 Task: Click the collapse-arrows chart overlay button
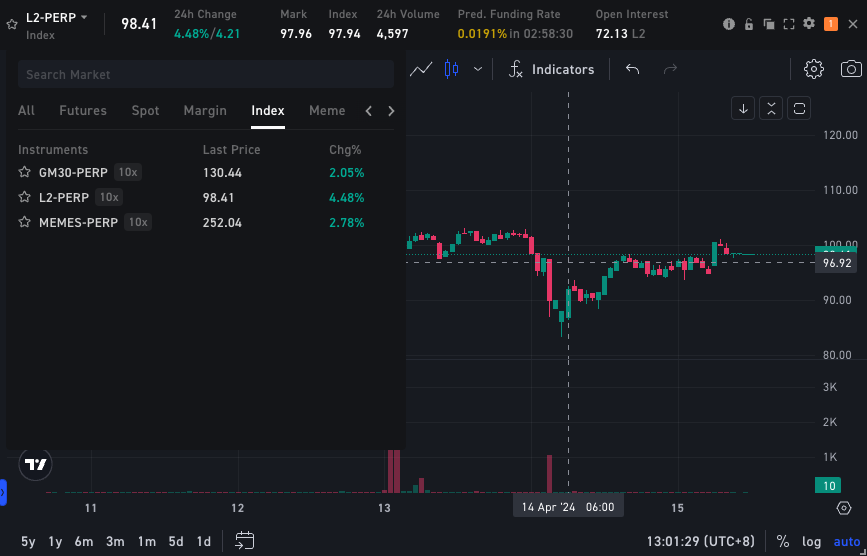pyautogui.click(x=771, y=108)
